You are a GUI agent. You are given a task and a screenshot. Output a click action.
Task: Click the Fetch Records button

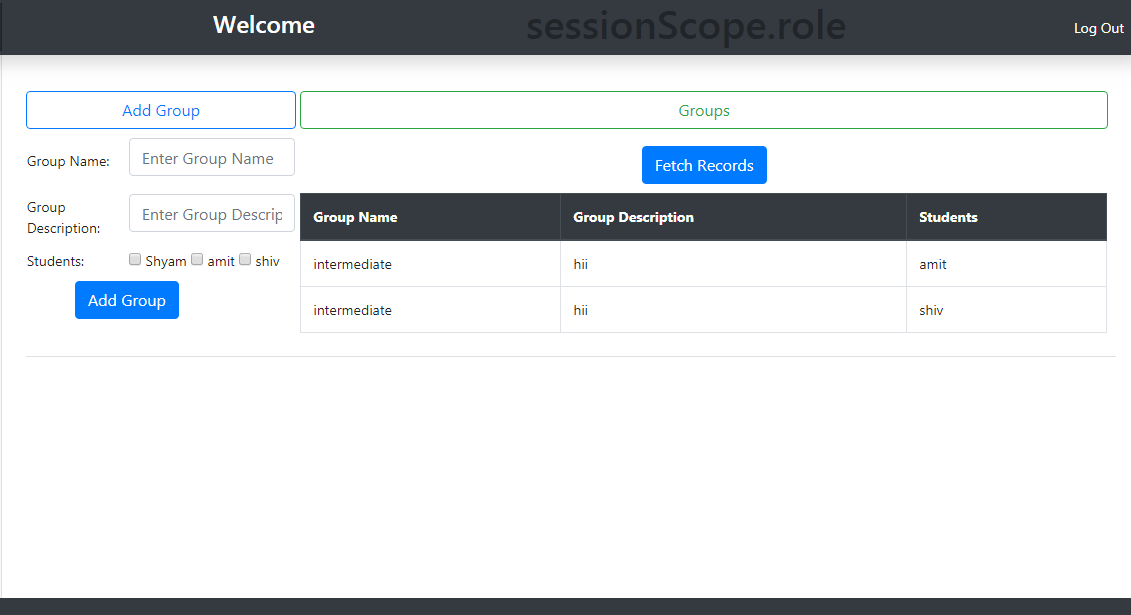pyautogui.click(x=704, y=165)
